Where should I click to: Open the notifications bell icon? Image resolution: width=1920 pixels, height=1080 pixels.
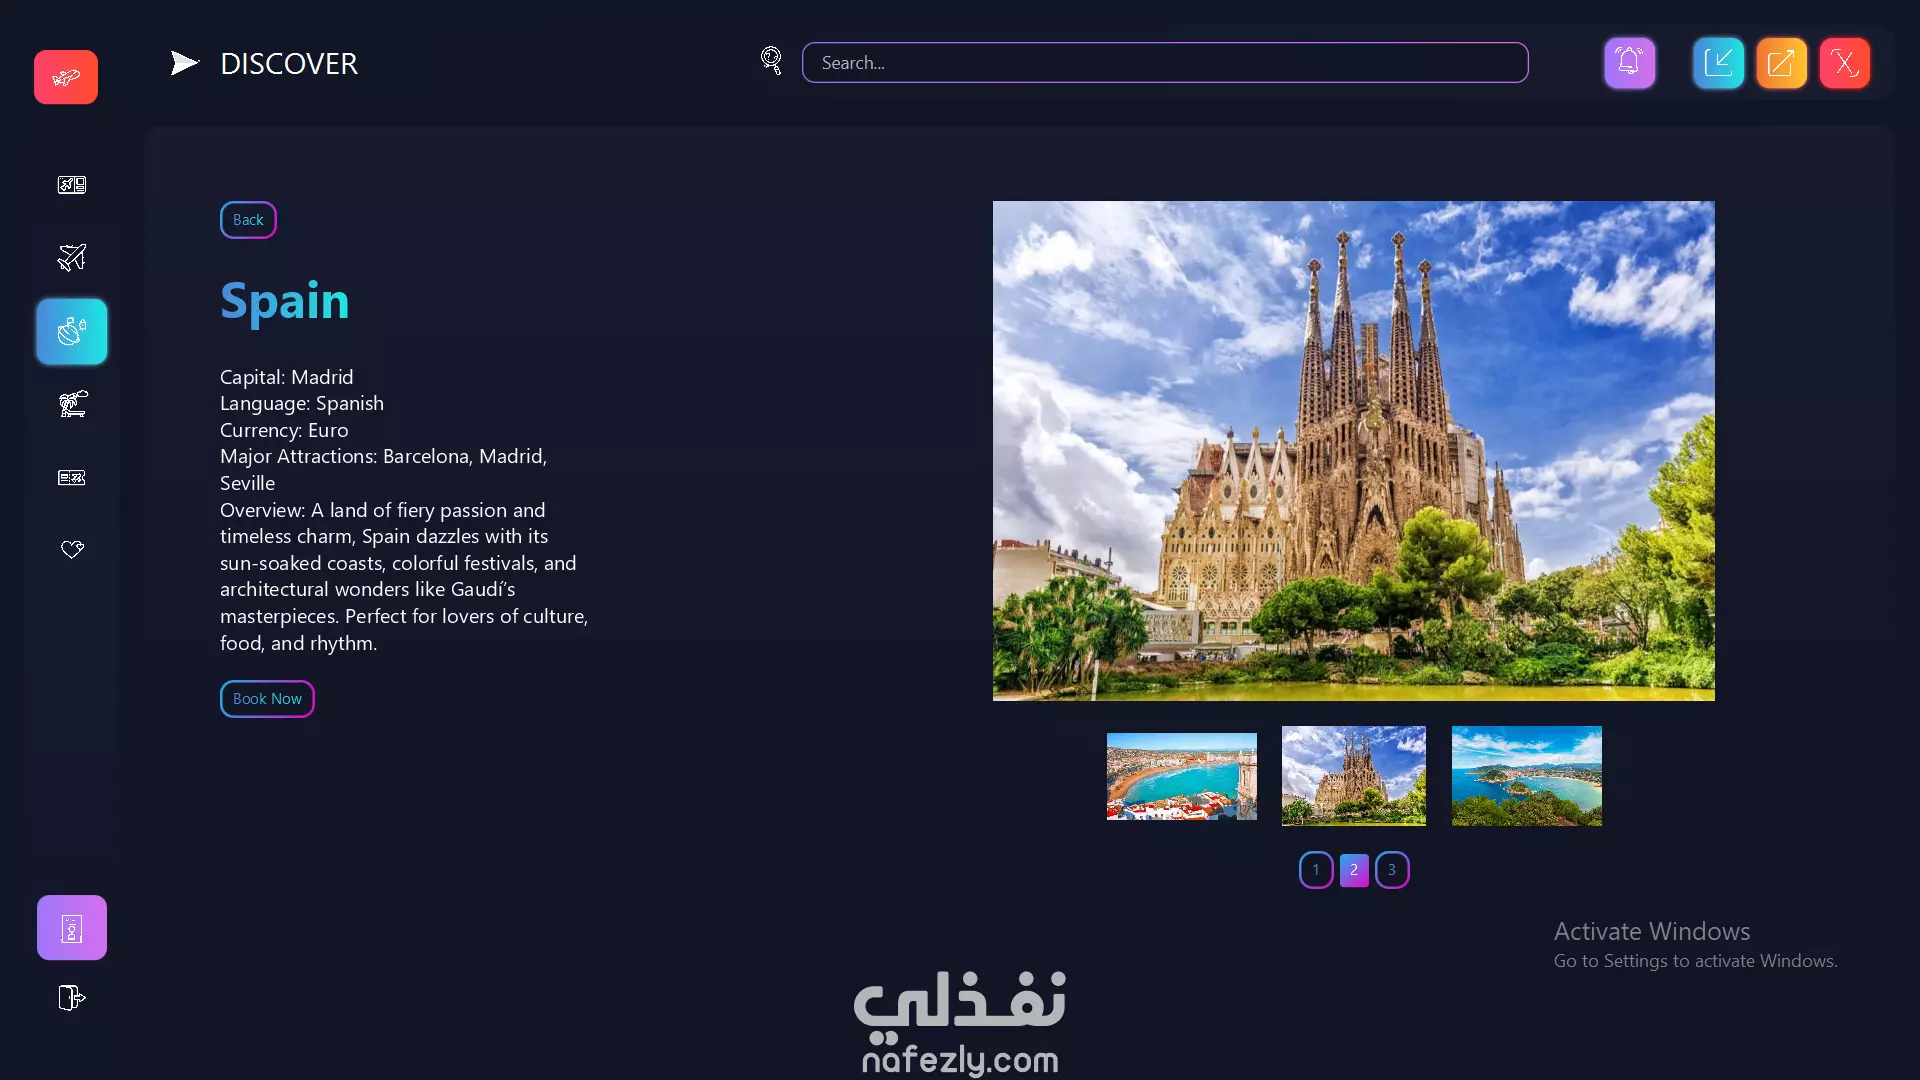pos(1629,63)
